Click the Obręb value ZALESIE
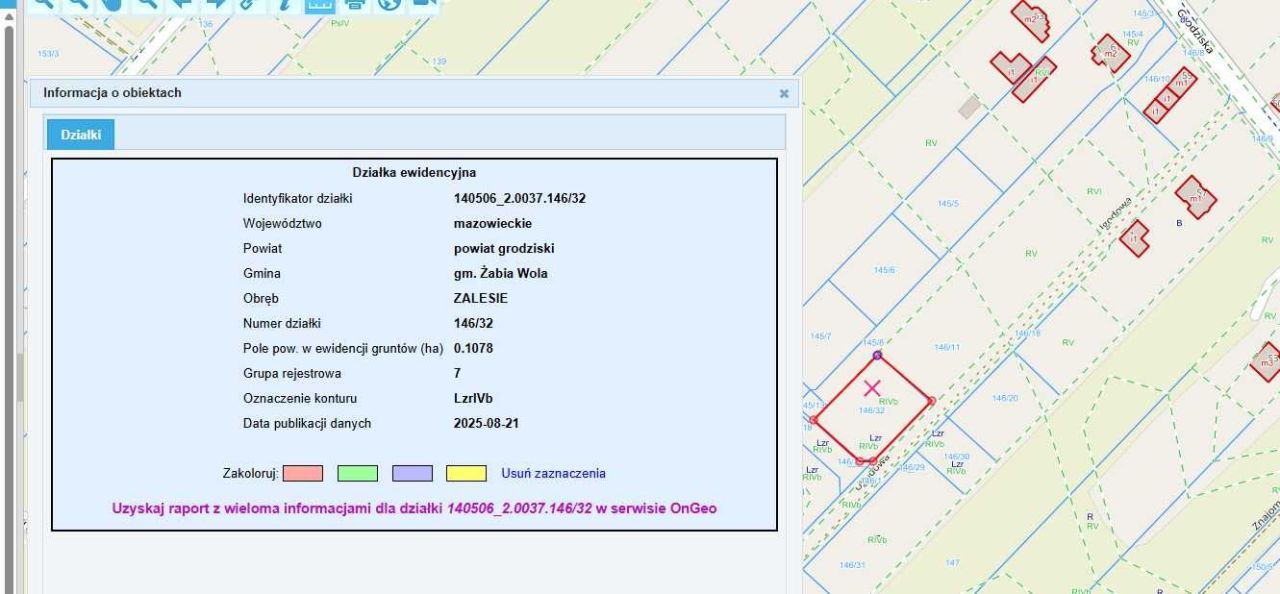The image size is (1280, 594). [480, 298]
